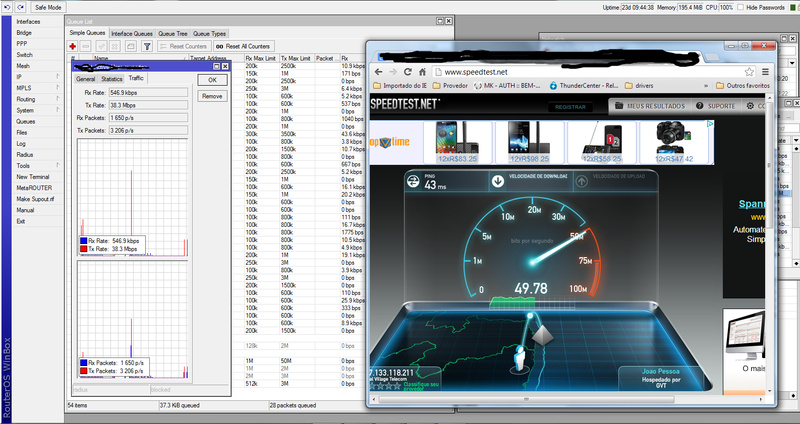Click the Reset All Counters button

click(244, 46)
